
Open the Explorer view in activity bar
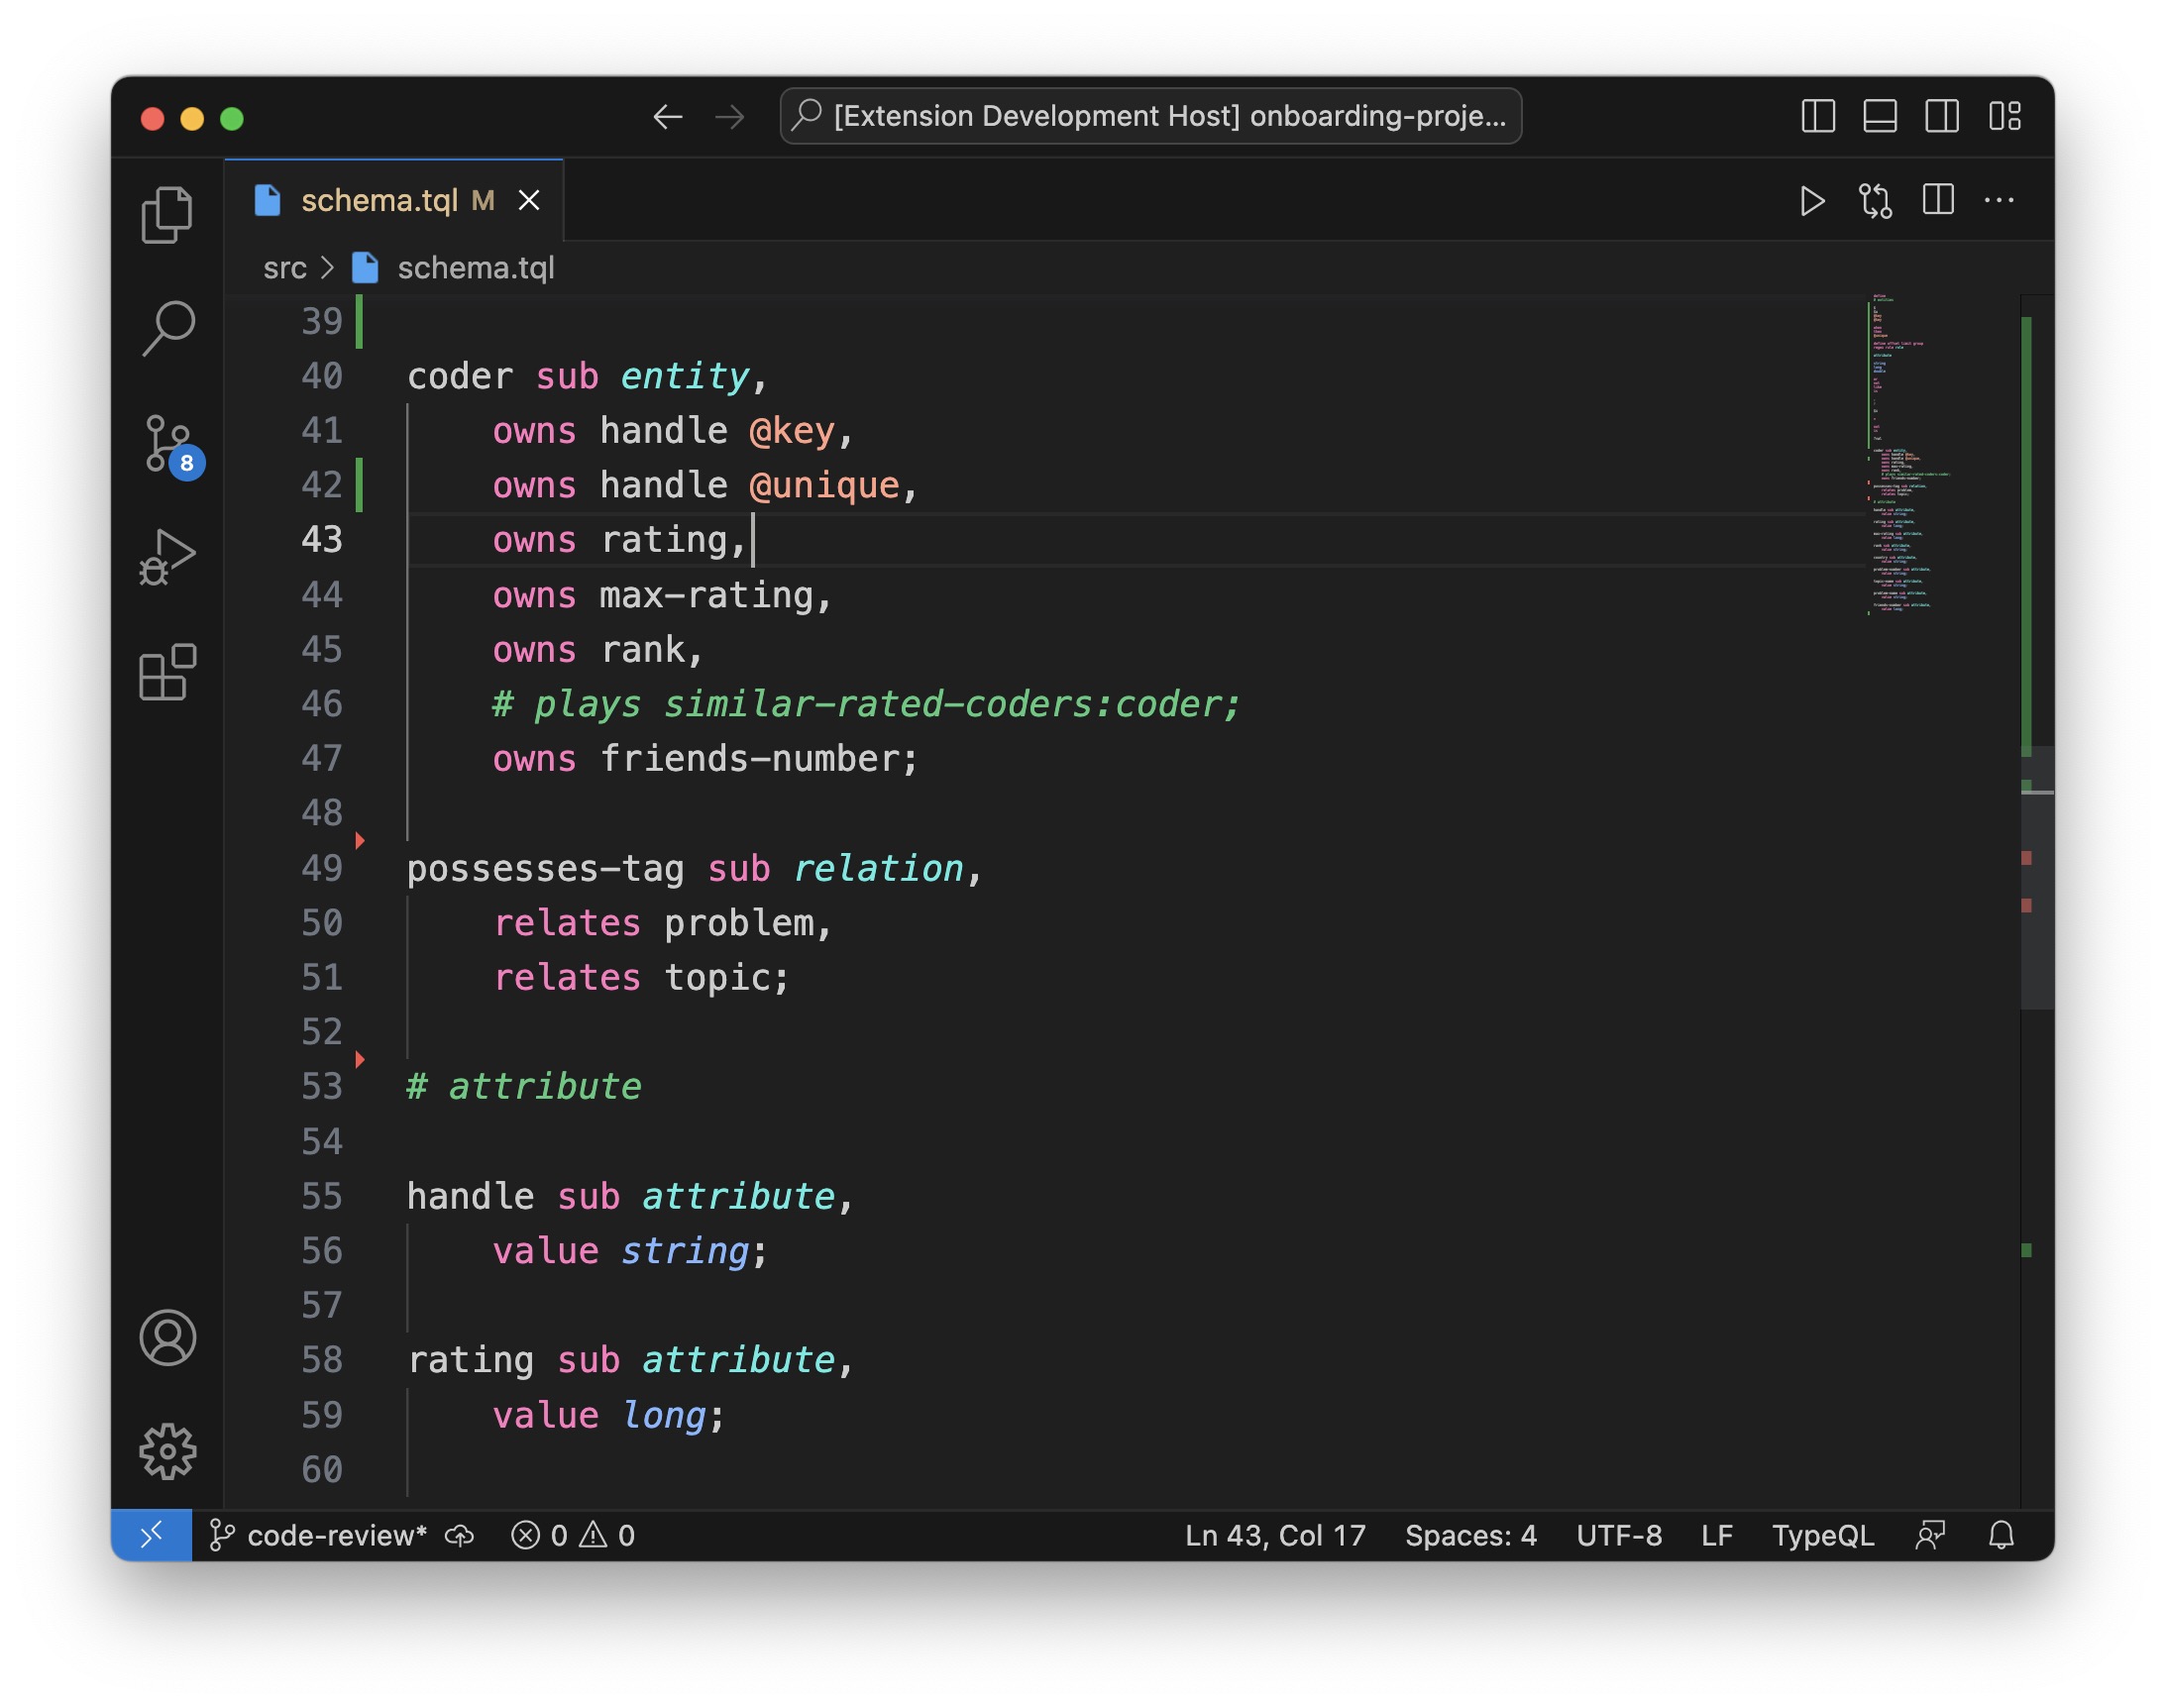[x=167, y=214]
